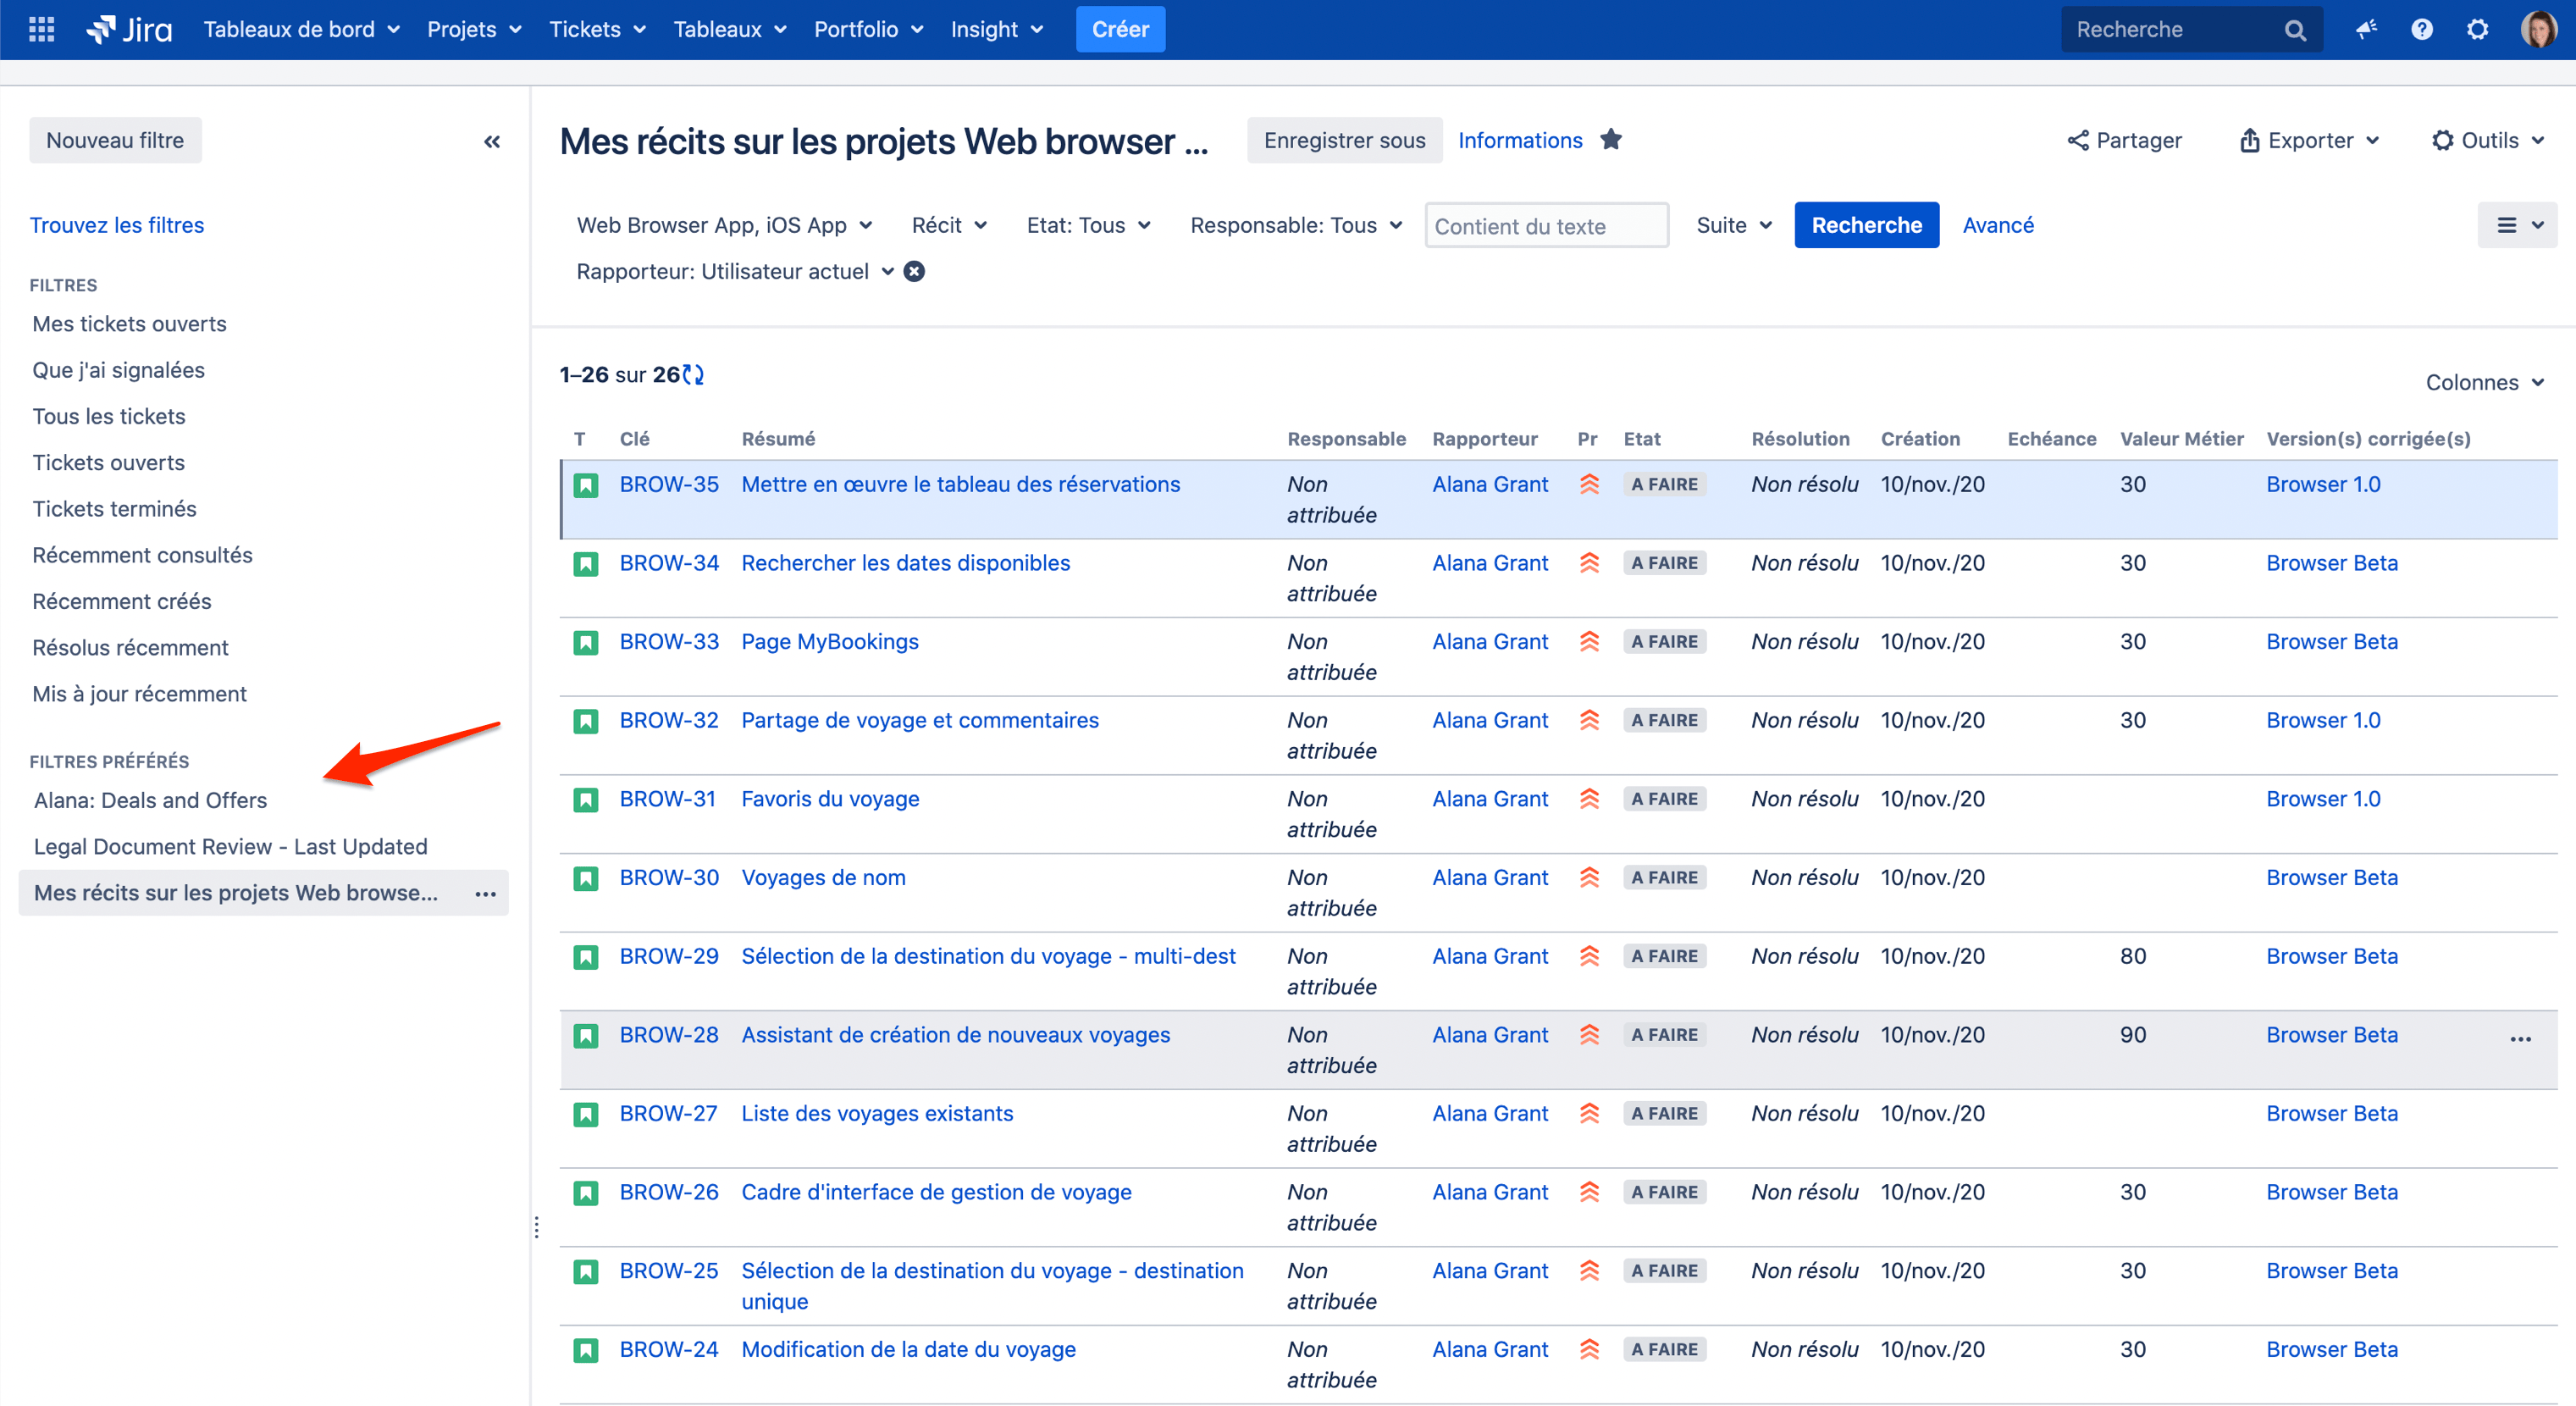Remove the Rapporteur filter criterion
The height and width of the screenshot is (1406, 2576).
pos(914,271)
